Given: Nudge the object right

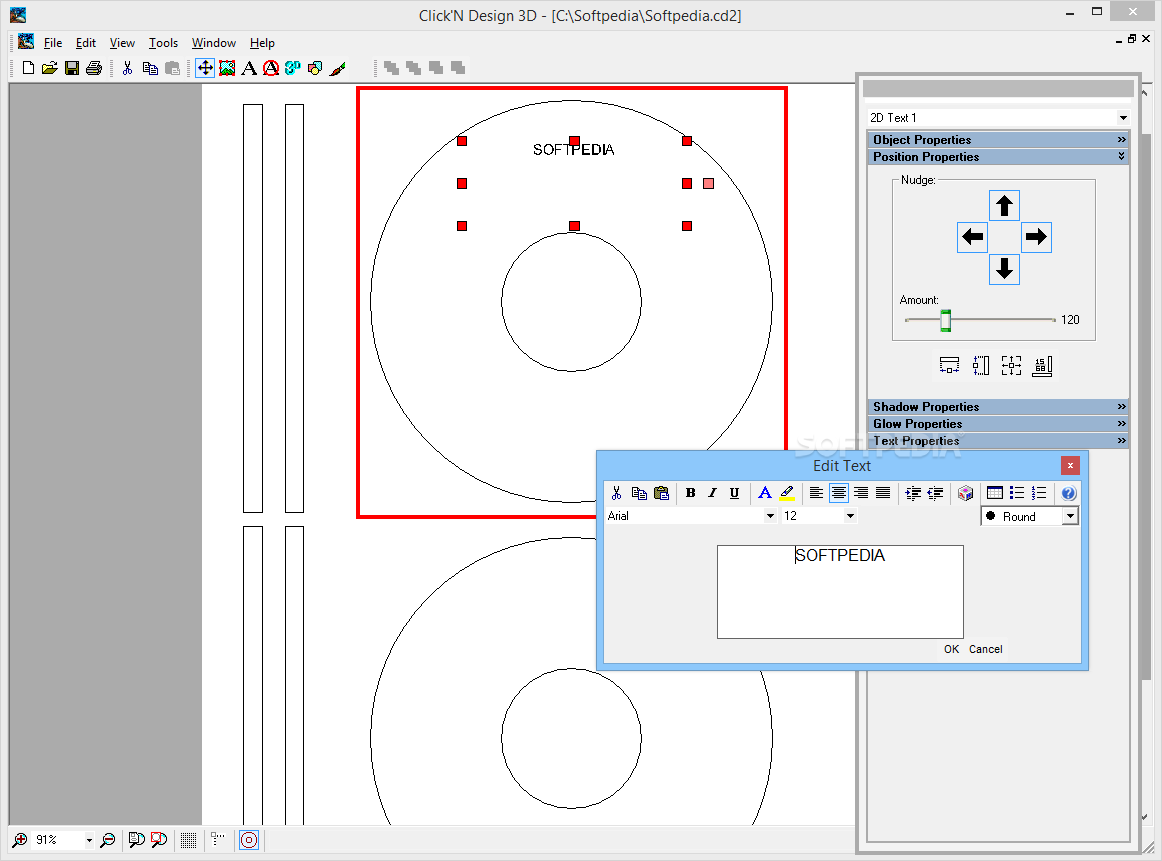Looking at the screenshot, I should pos(1036,237).
